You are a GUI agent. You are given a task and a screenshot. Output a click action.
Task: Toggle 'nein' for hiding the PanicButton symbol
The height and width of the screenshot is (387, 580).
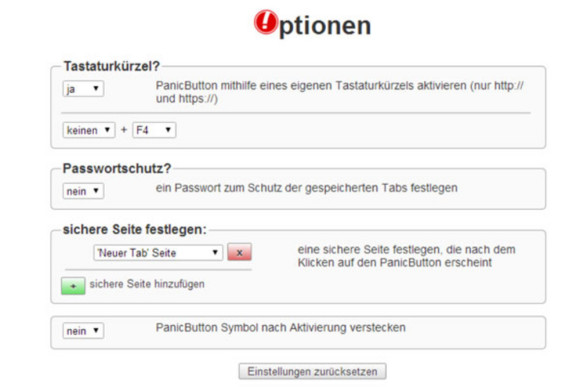click(83, 331)
